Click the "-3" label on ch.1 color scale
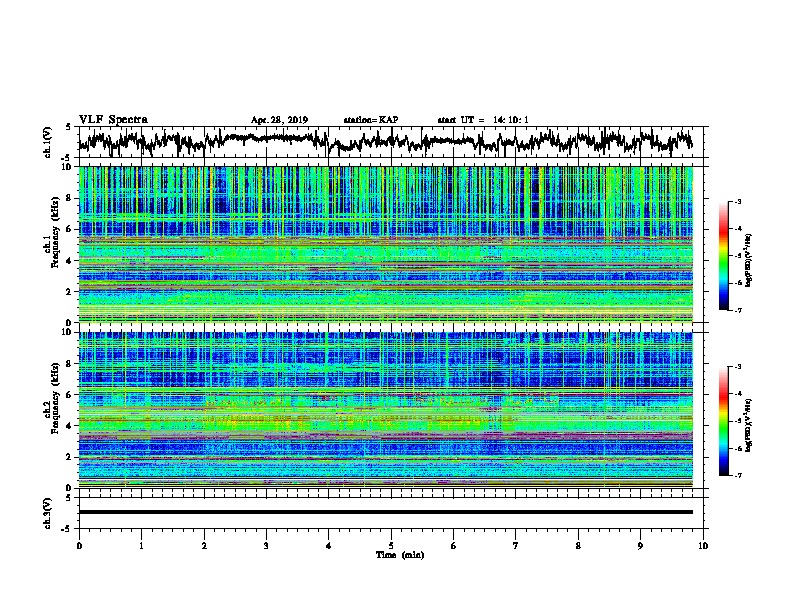 point(737,202)
